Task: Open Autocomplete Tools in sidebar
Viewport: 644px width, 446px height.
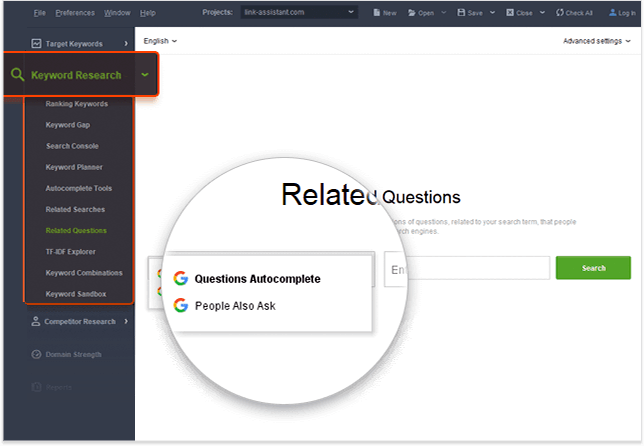Action: coord(79,188)
